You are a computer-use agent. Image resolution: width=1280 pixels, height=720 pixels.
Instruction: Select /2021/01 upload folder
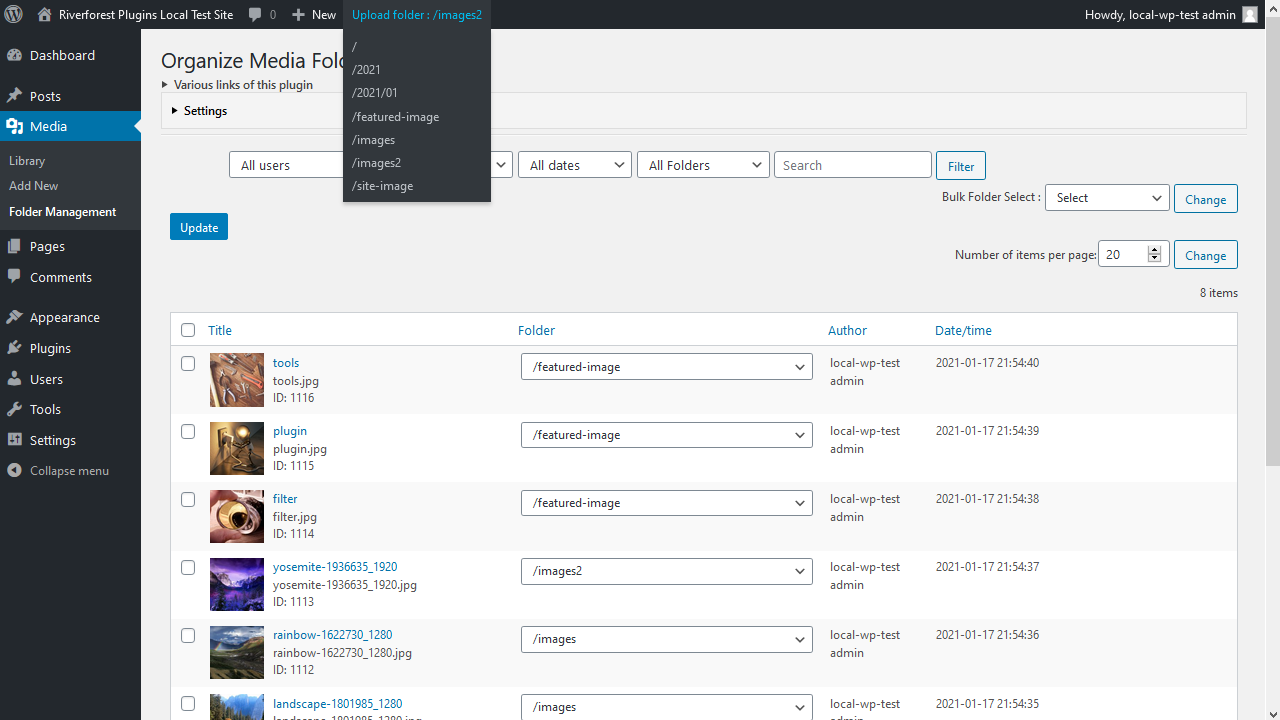[x=417, y=93]
